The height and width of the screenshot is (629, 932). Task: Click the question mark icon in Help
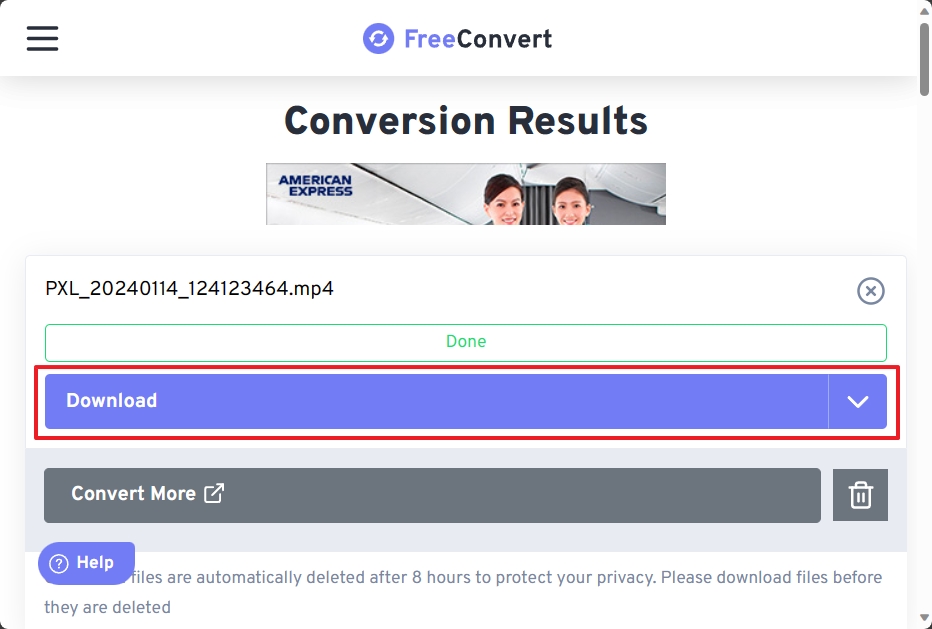click(x=59, y=564)
